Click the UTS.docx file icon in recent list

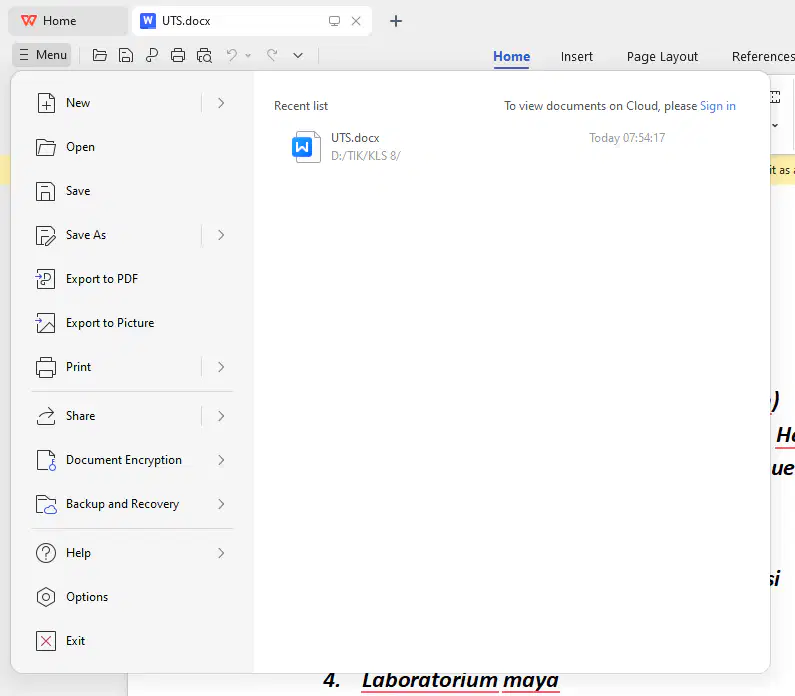click(306, 147)
